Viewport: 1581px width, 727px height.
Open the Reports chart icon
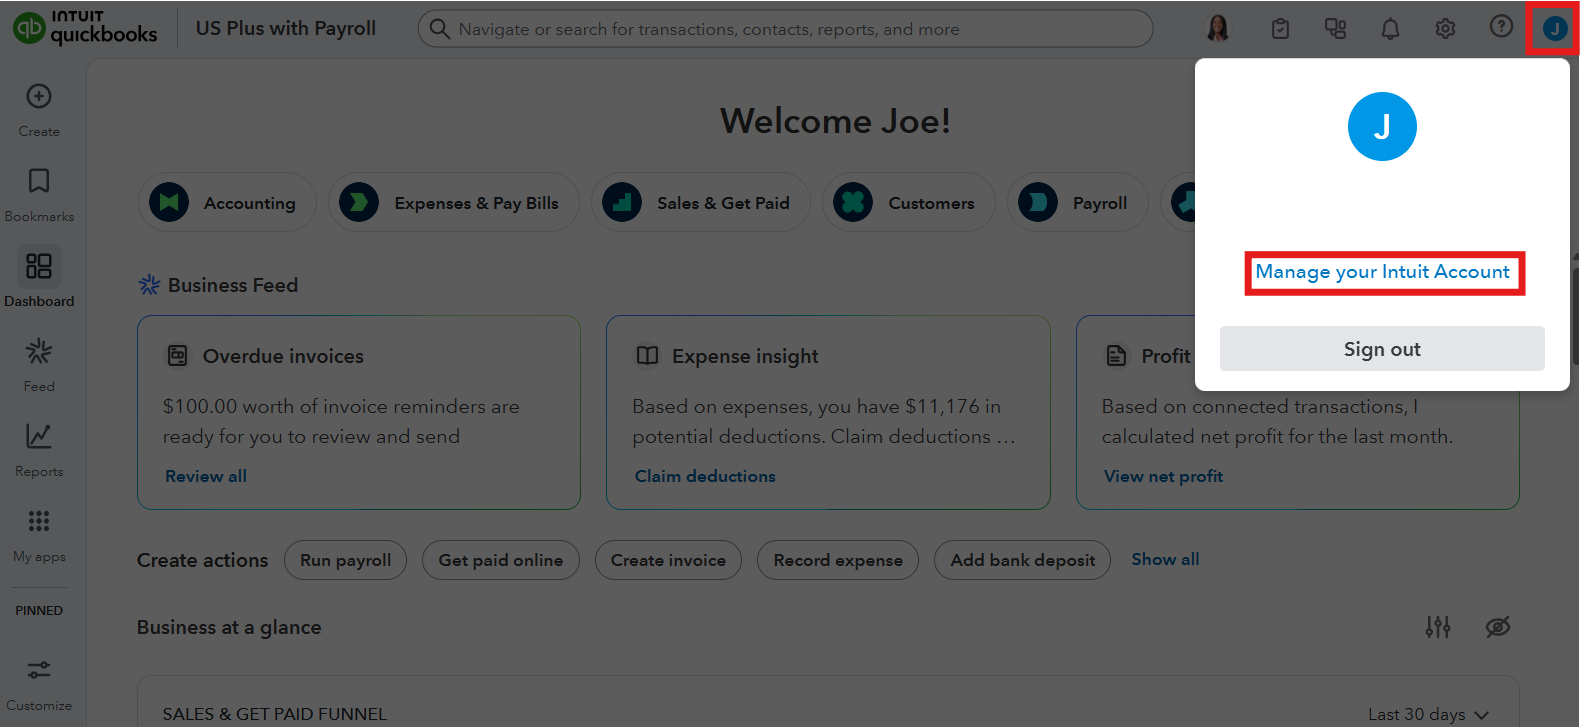click(39, 436)
